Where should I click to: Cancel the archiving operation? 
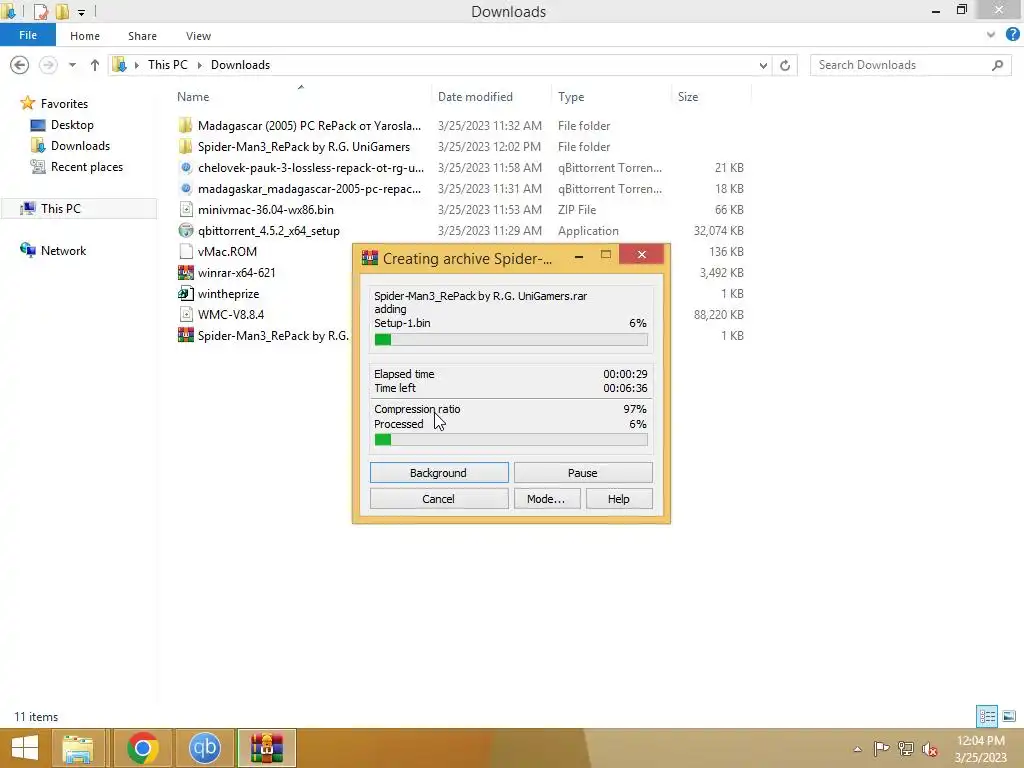(x=439, y=499)
